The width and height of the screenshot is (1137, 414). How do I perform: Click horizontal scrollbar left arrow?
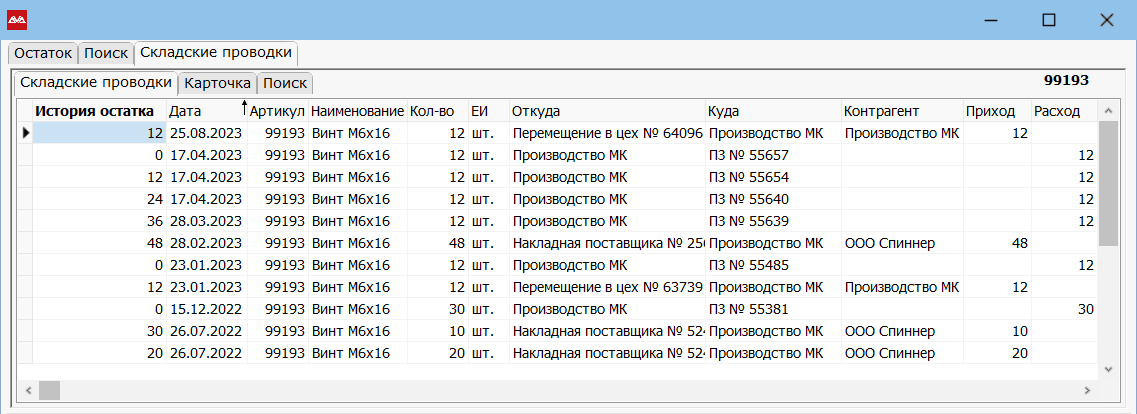pos(28,389)
